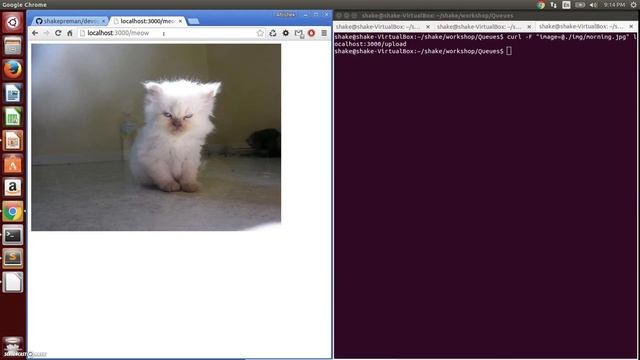Reload the localhost:3000/meow page
The image size is (640, 360).
tap(58, 33)
